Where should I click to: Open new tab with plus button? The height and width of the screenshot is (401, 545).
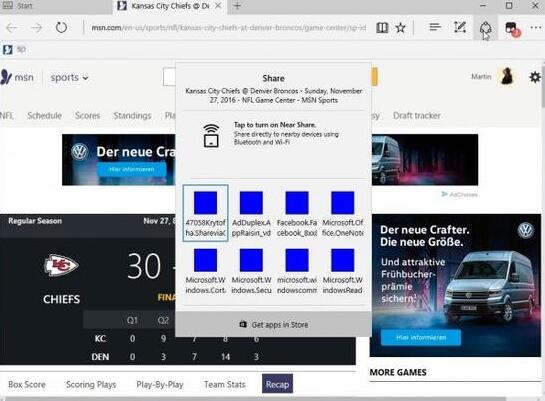[x=237, y=6]
